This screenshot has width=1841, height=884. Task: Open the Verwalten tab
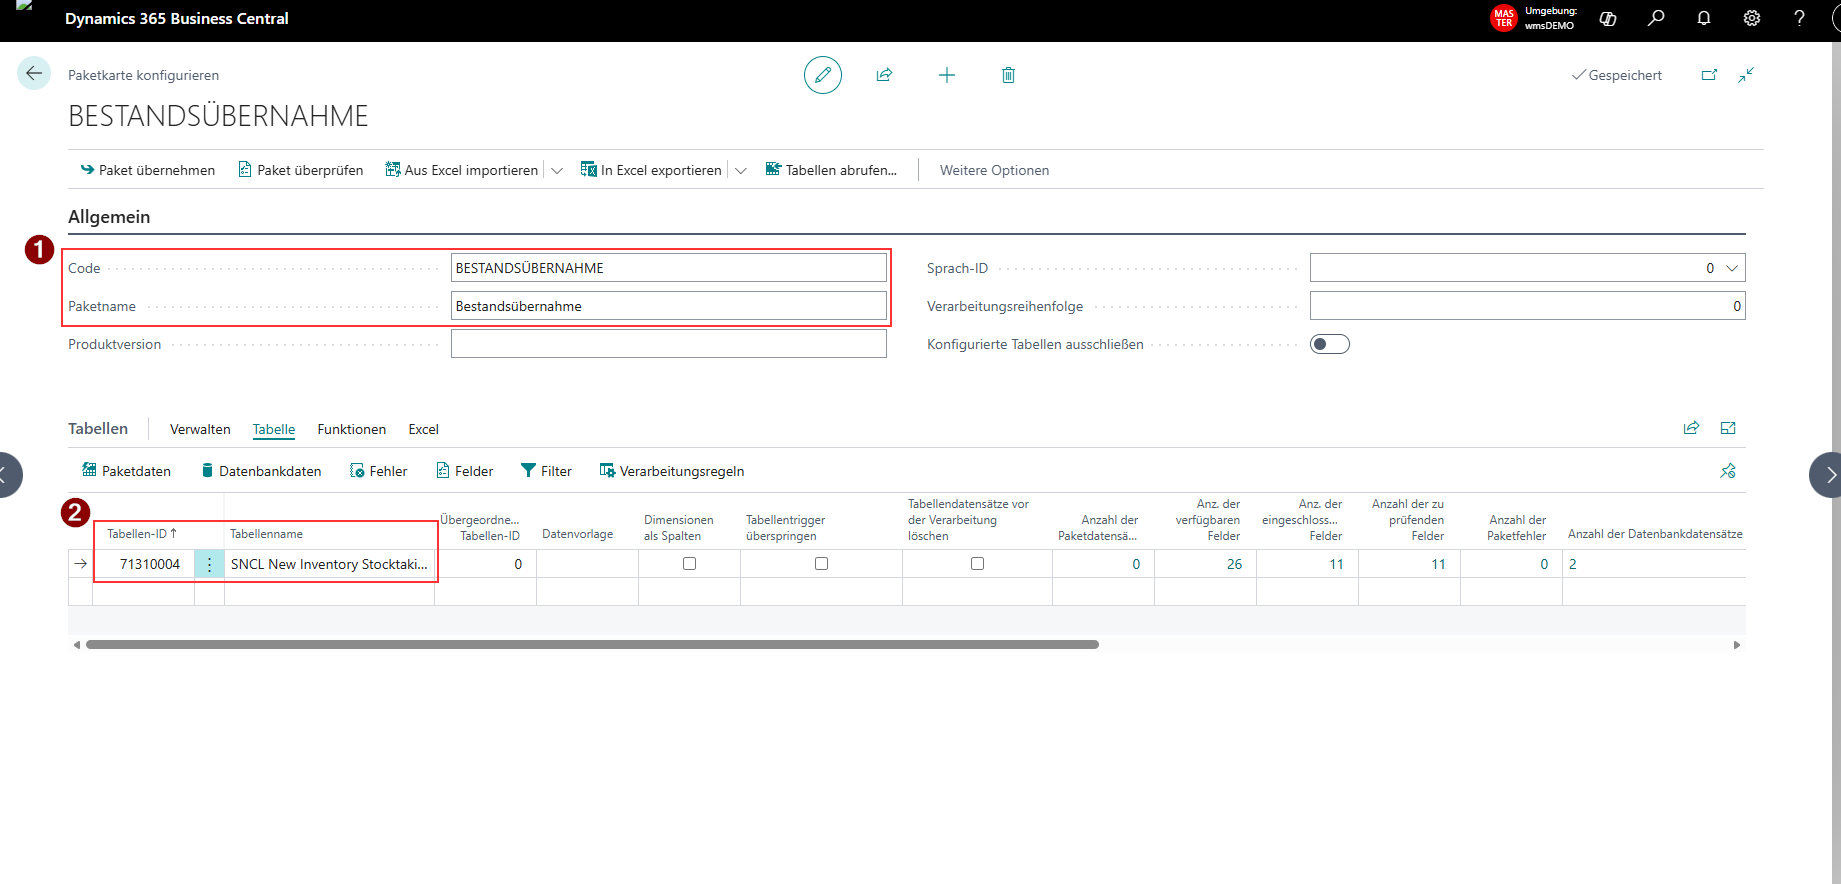pyautogui.click(x=200, y=429)
